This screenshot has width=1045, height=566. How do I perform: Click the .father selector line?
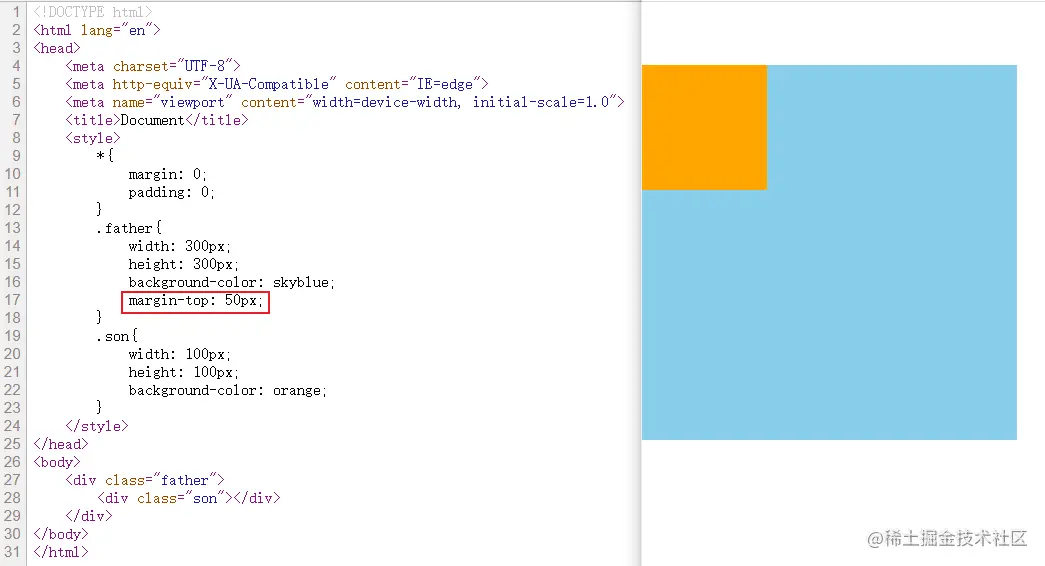(x=129, y=228)
